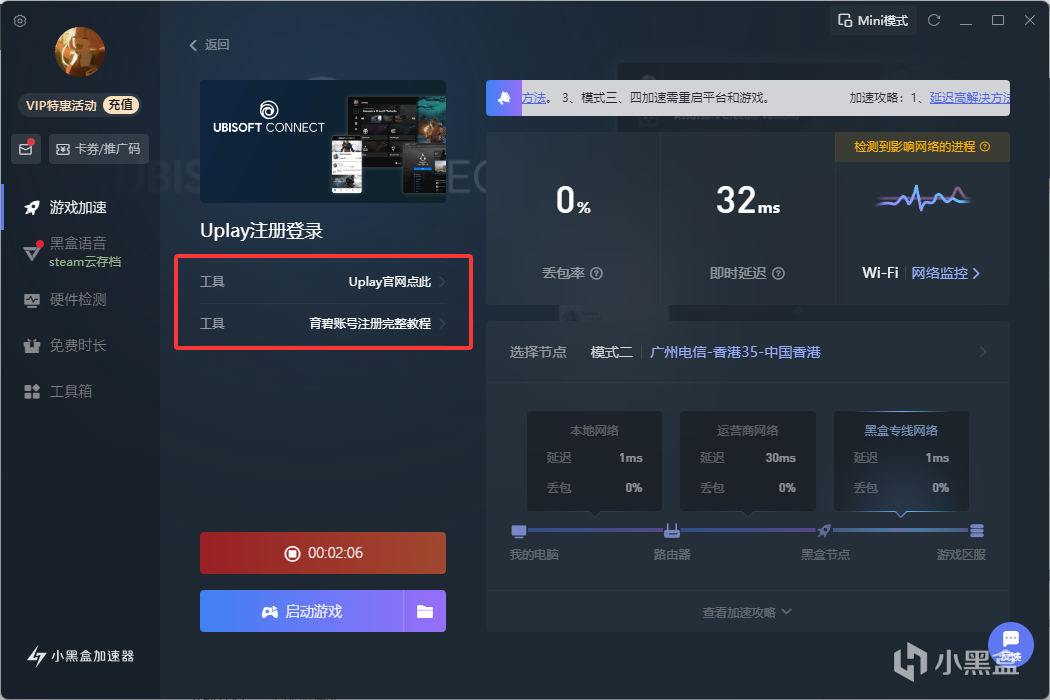The image size is (1050, 700).
Task: Click the Ubisoft Connect banner image
Action: click(323, 141)
